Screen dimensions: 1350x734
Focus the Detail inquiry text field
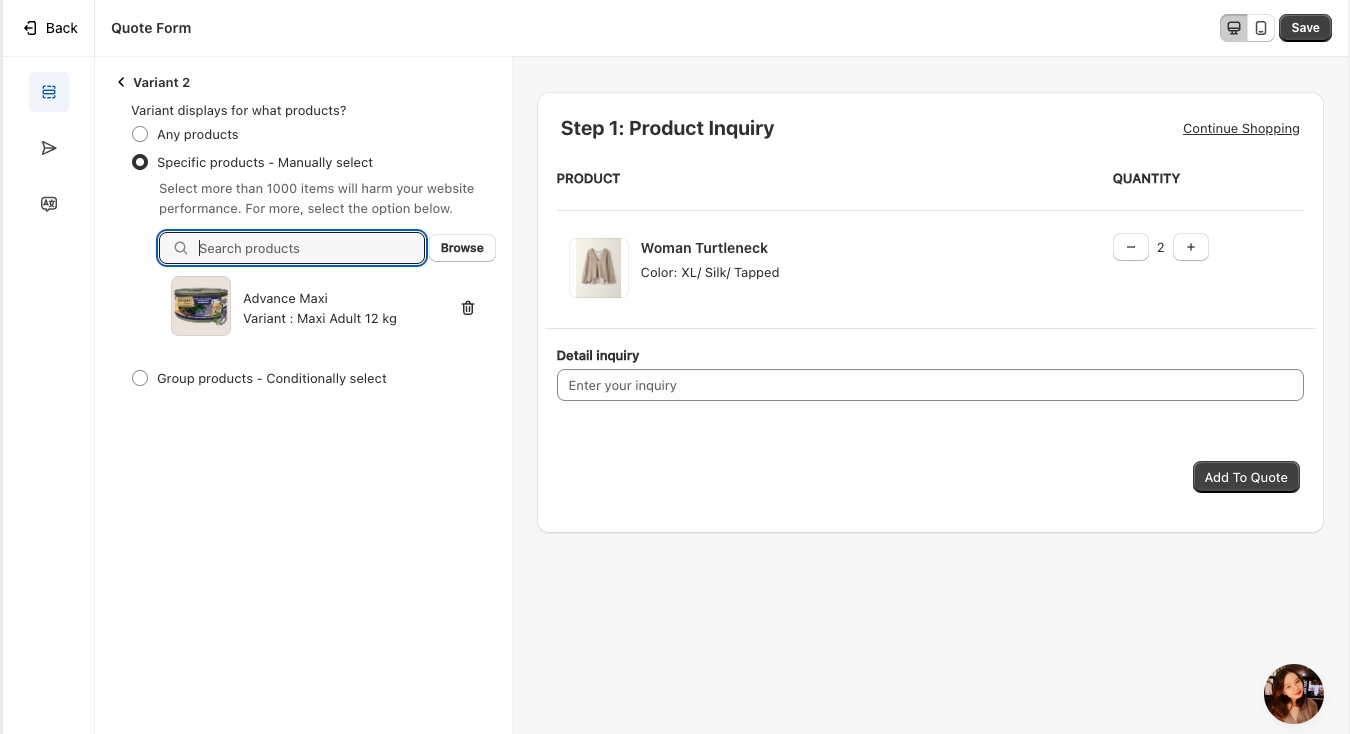click(x=929, y=385)
